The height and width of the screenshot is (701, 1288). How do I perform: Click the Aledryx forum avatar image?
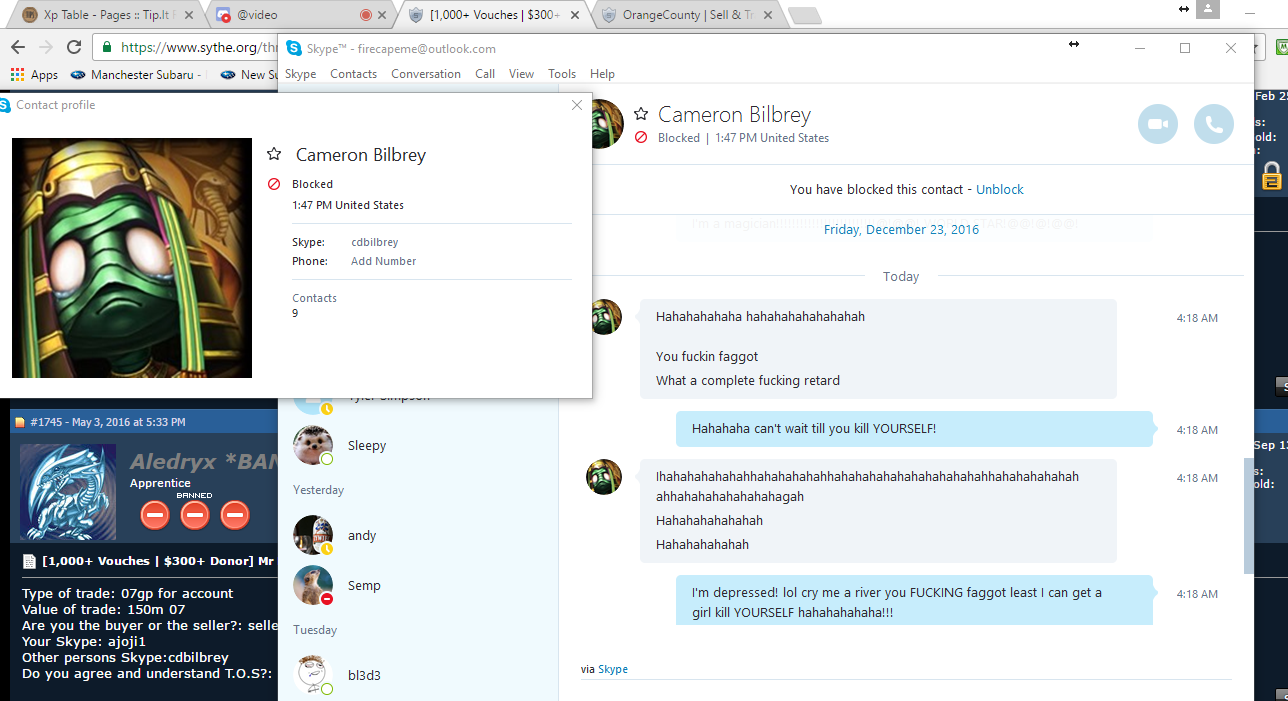tap(67, 494)
